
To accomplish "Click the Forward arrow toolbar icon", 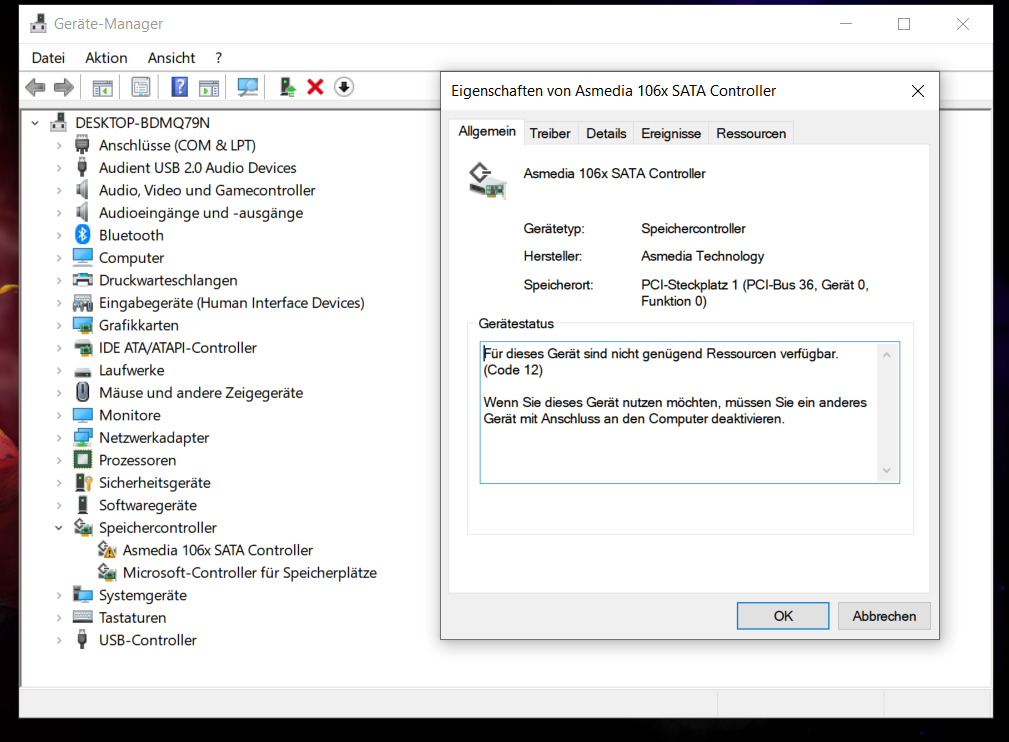I will click(64, 87).
